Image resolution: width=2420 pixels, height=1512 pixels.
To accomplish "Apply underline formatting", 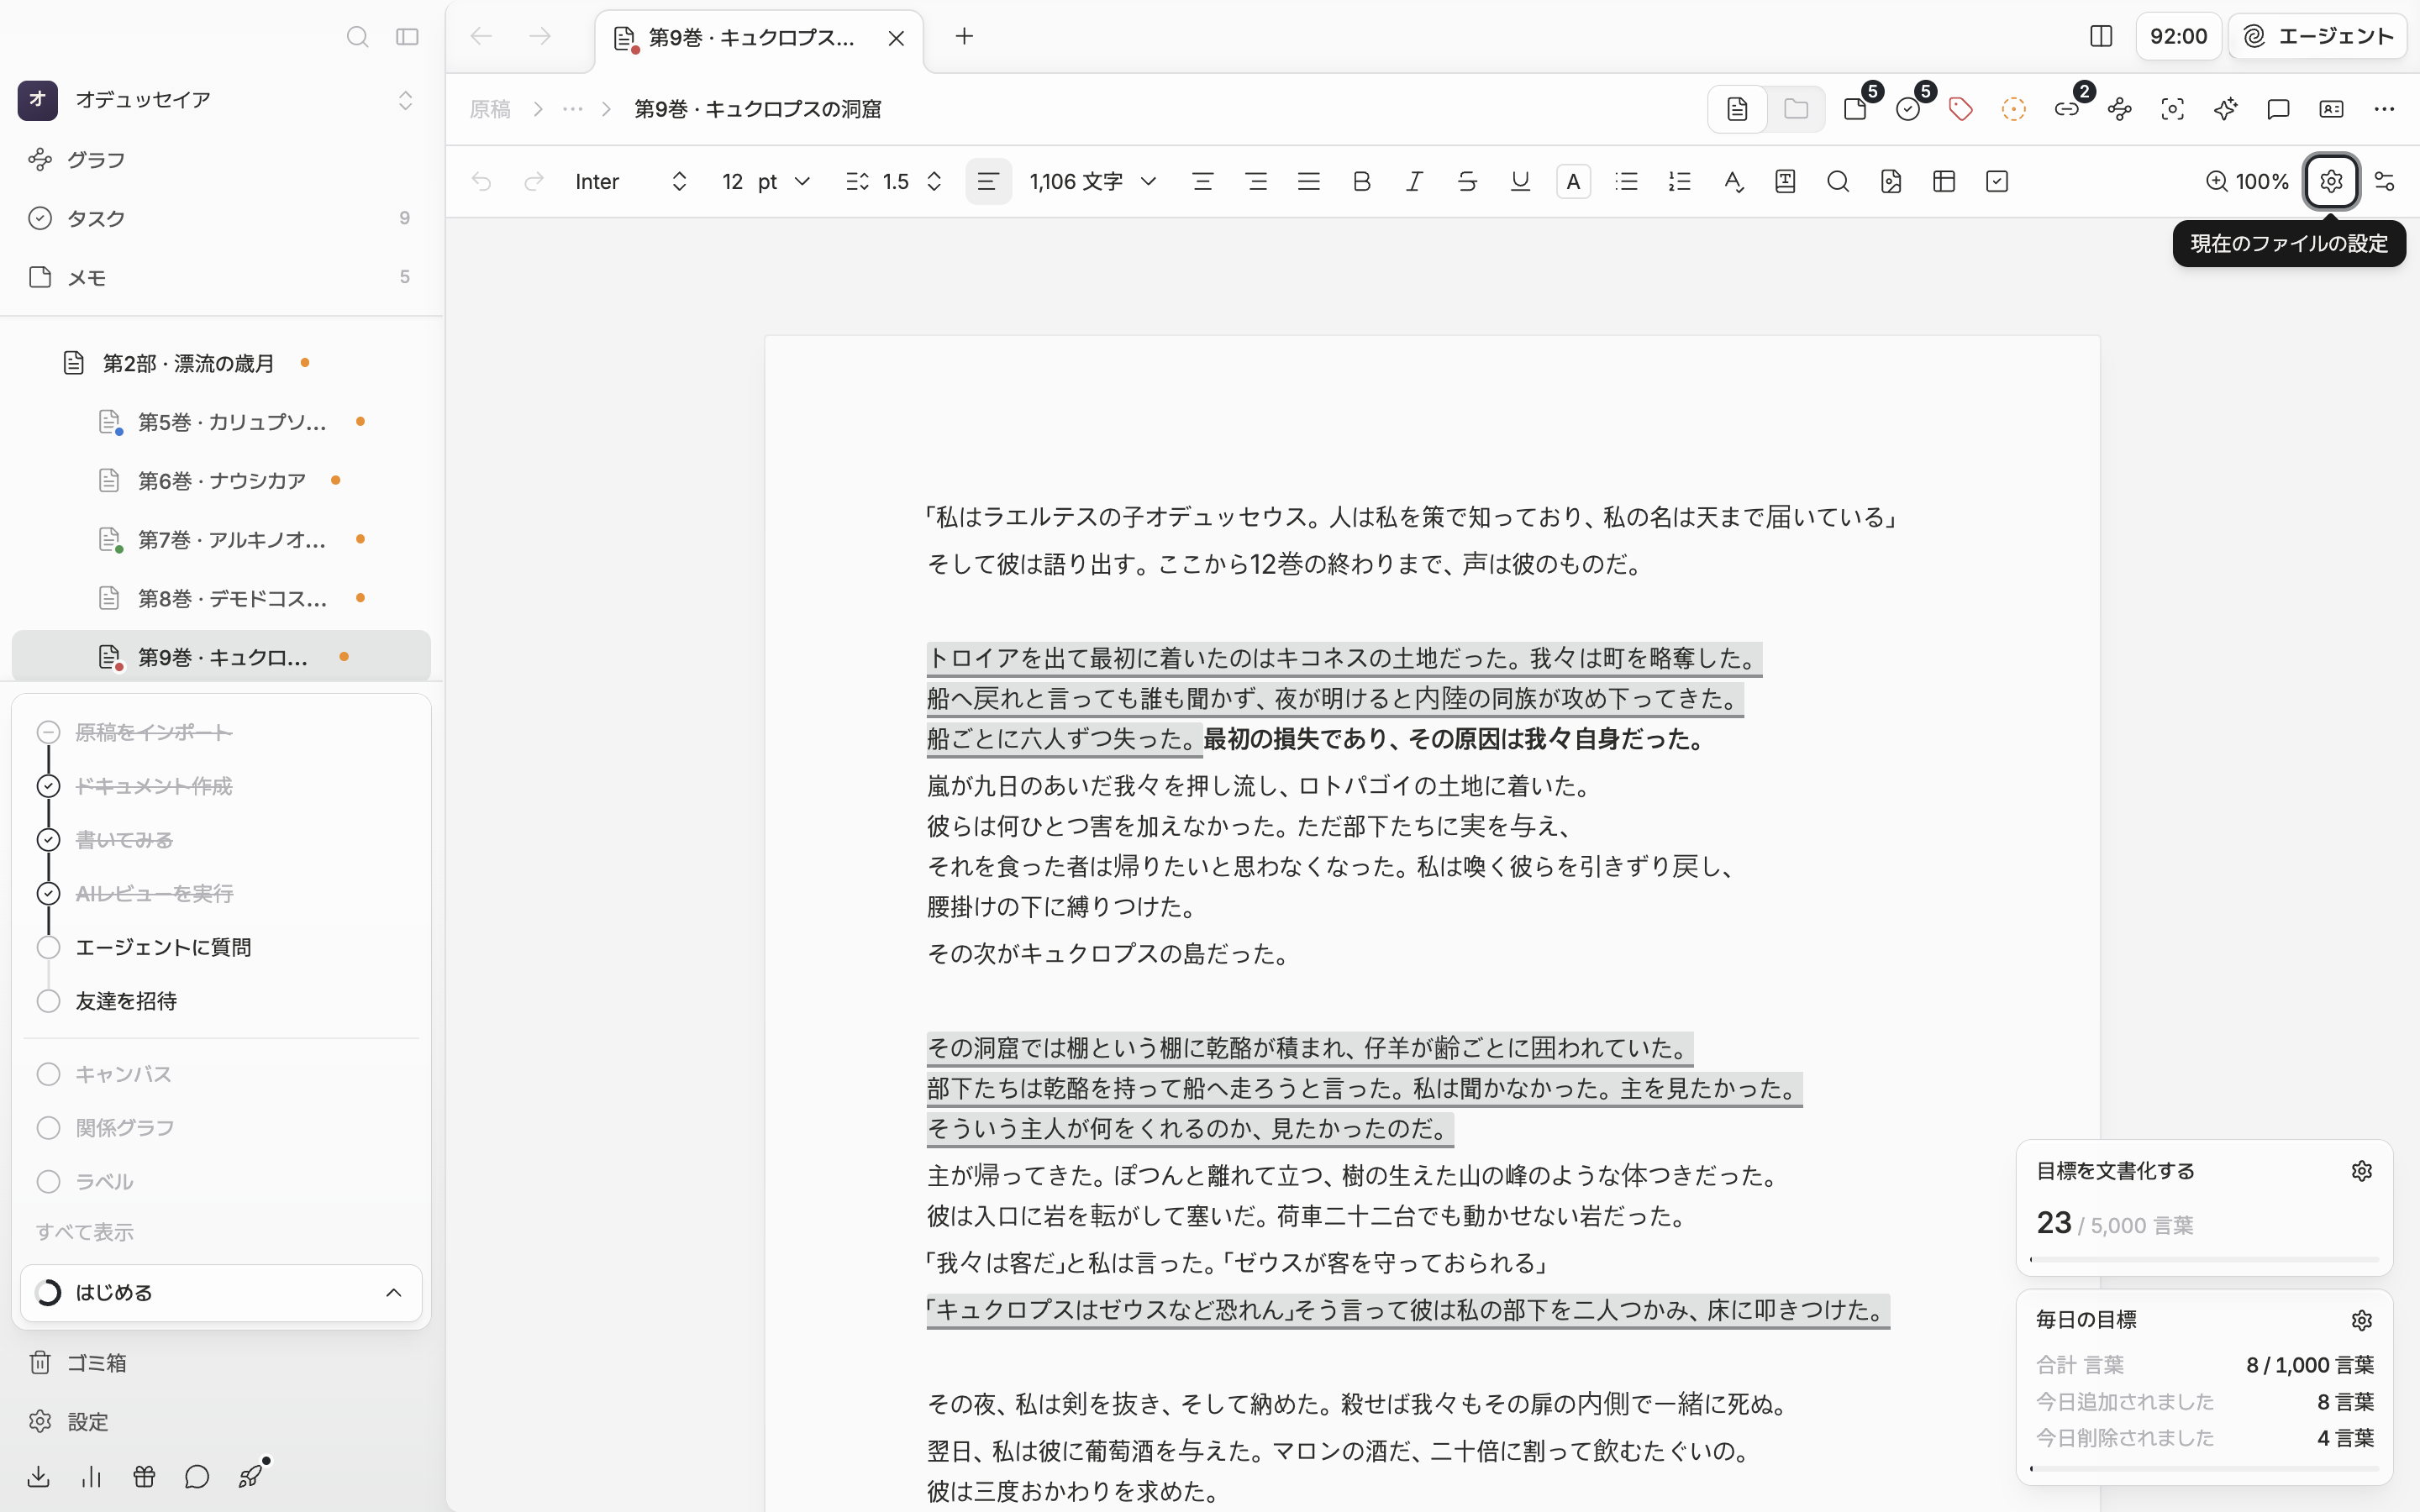I will 1520,181.
